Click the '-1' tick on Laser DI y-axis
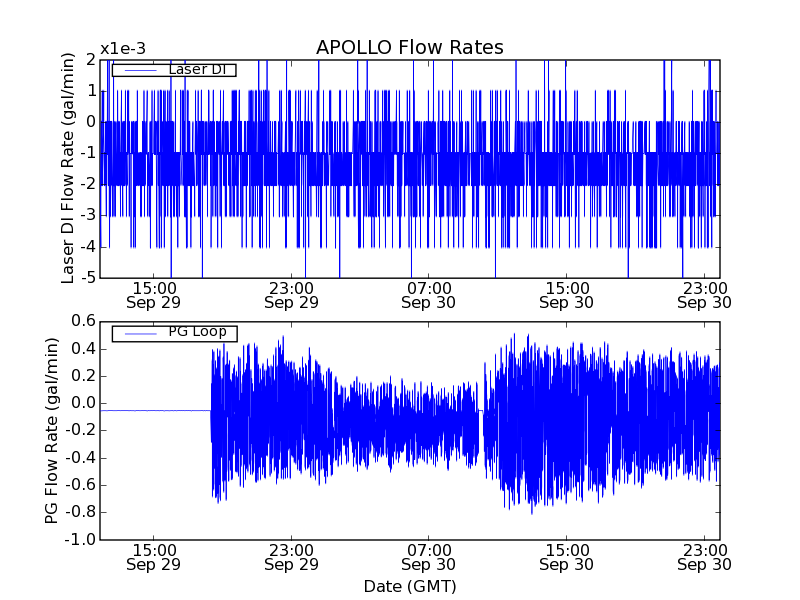This screenshot has width=800, height=600. [88, 154]
